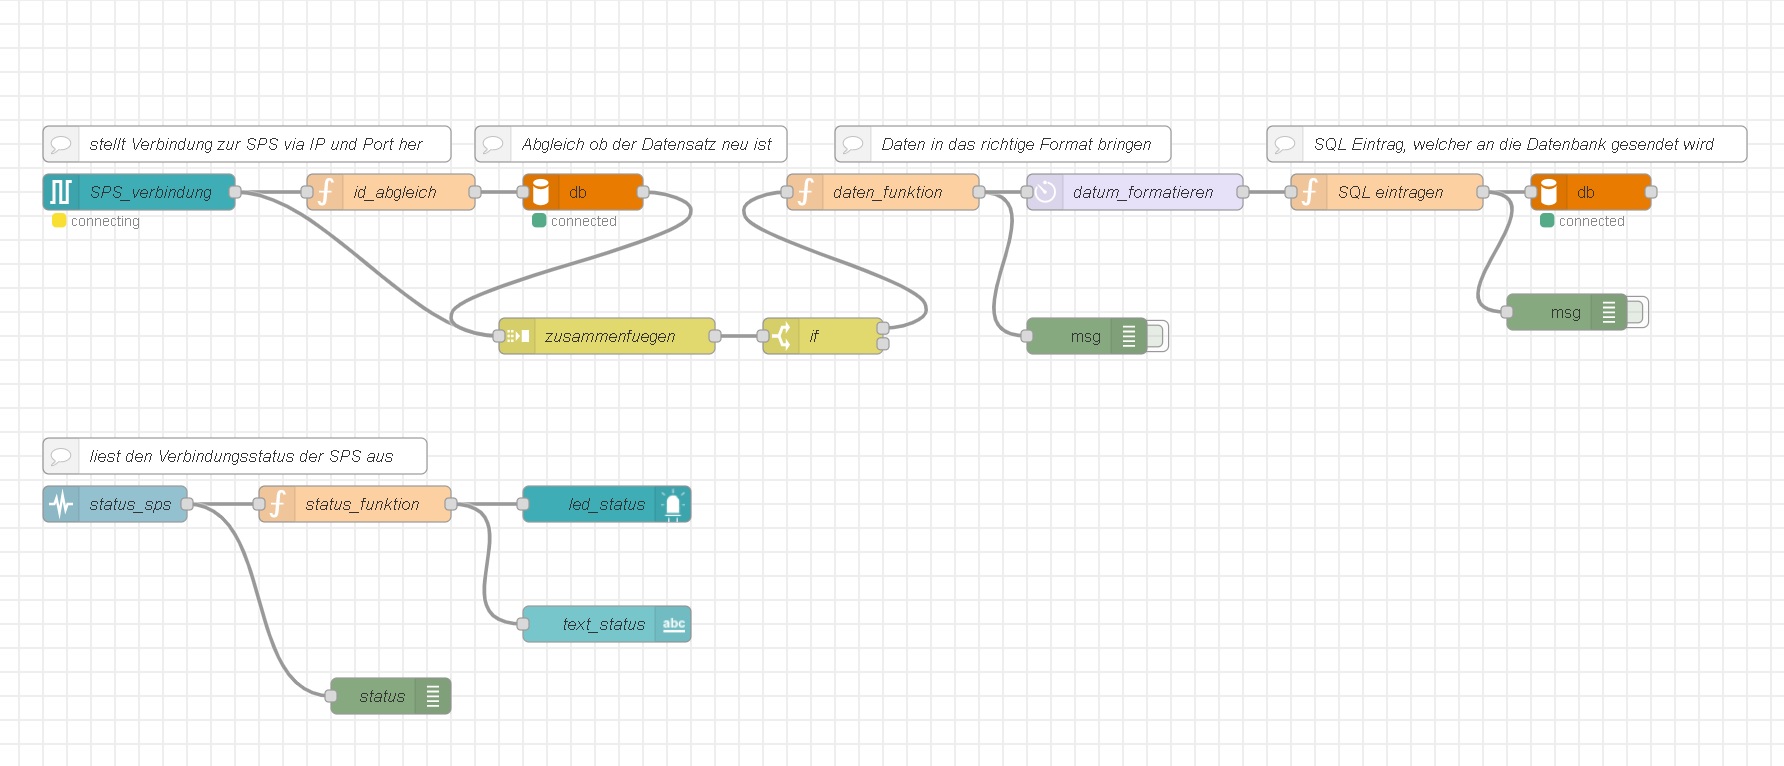Click the abc icon on text_status node
Image resolution: width=1784 pixels, height=766 pixels.
coord(673,624)
